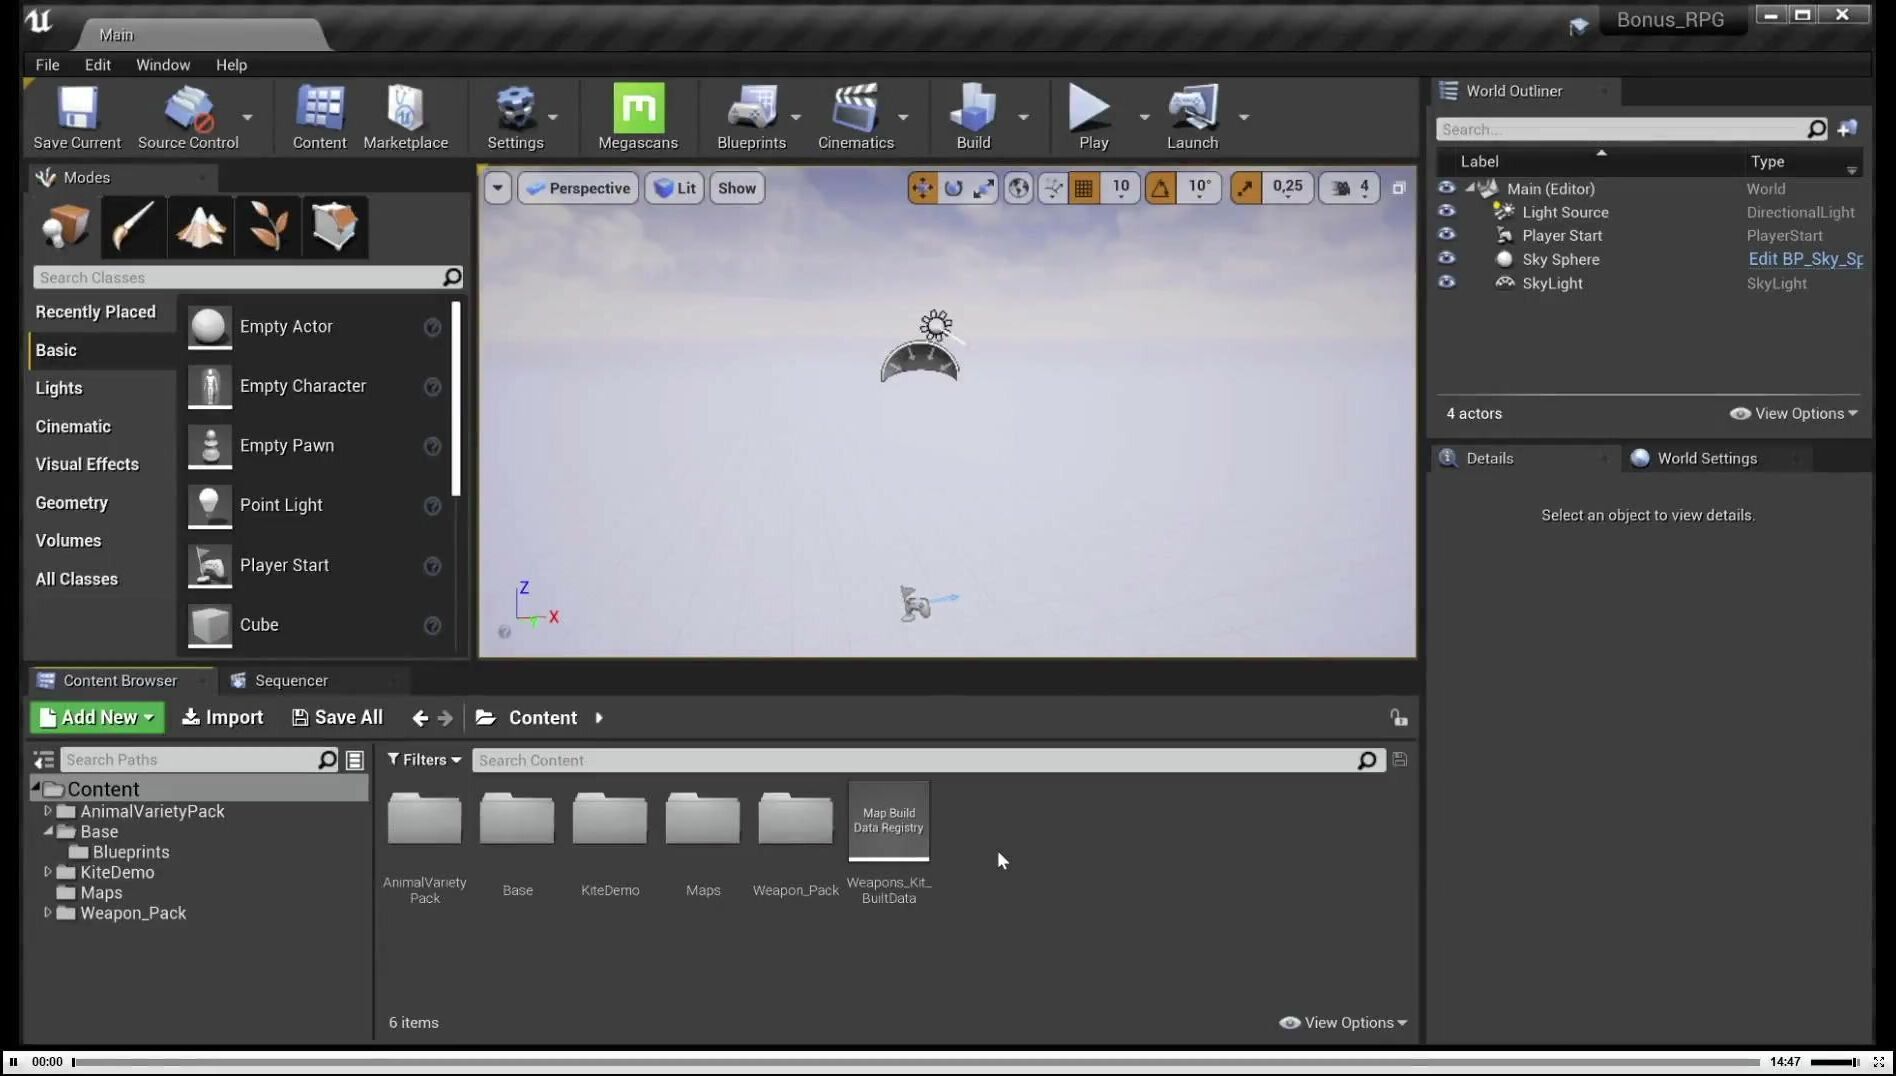Open the Filters dropdown in Content Browser
The height and width of the screenshot is (1076, 1896).
pos(424,760)
